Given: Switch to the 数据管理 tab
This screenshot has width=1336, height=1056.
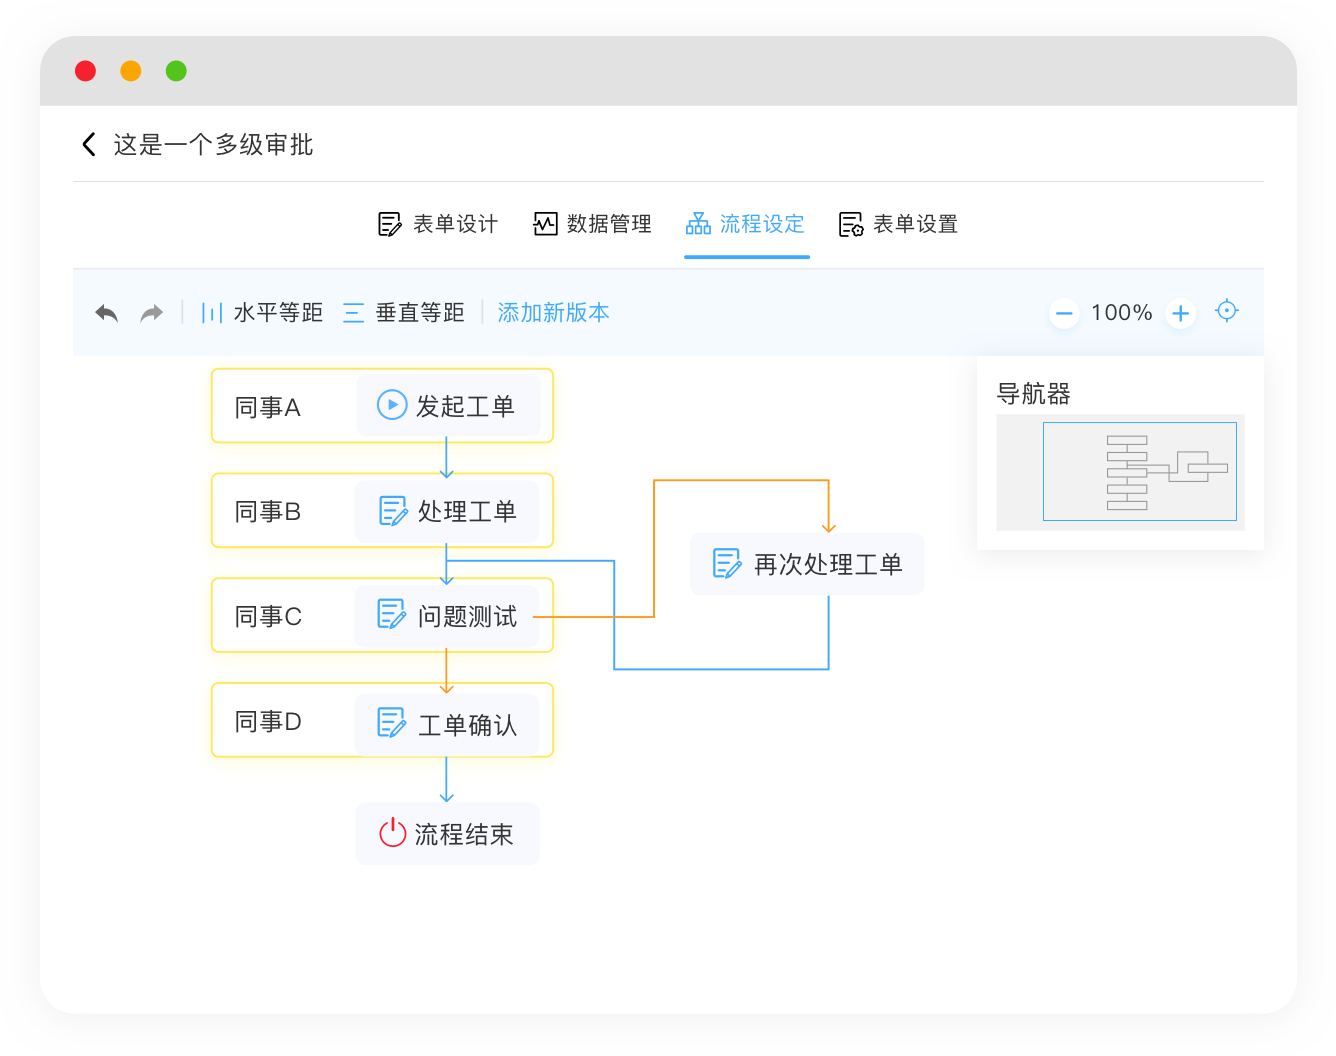Looking at the screenshot, I should [592, 224].
